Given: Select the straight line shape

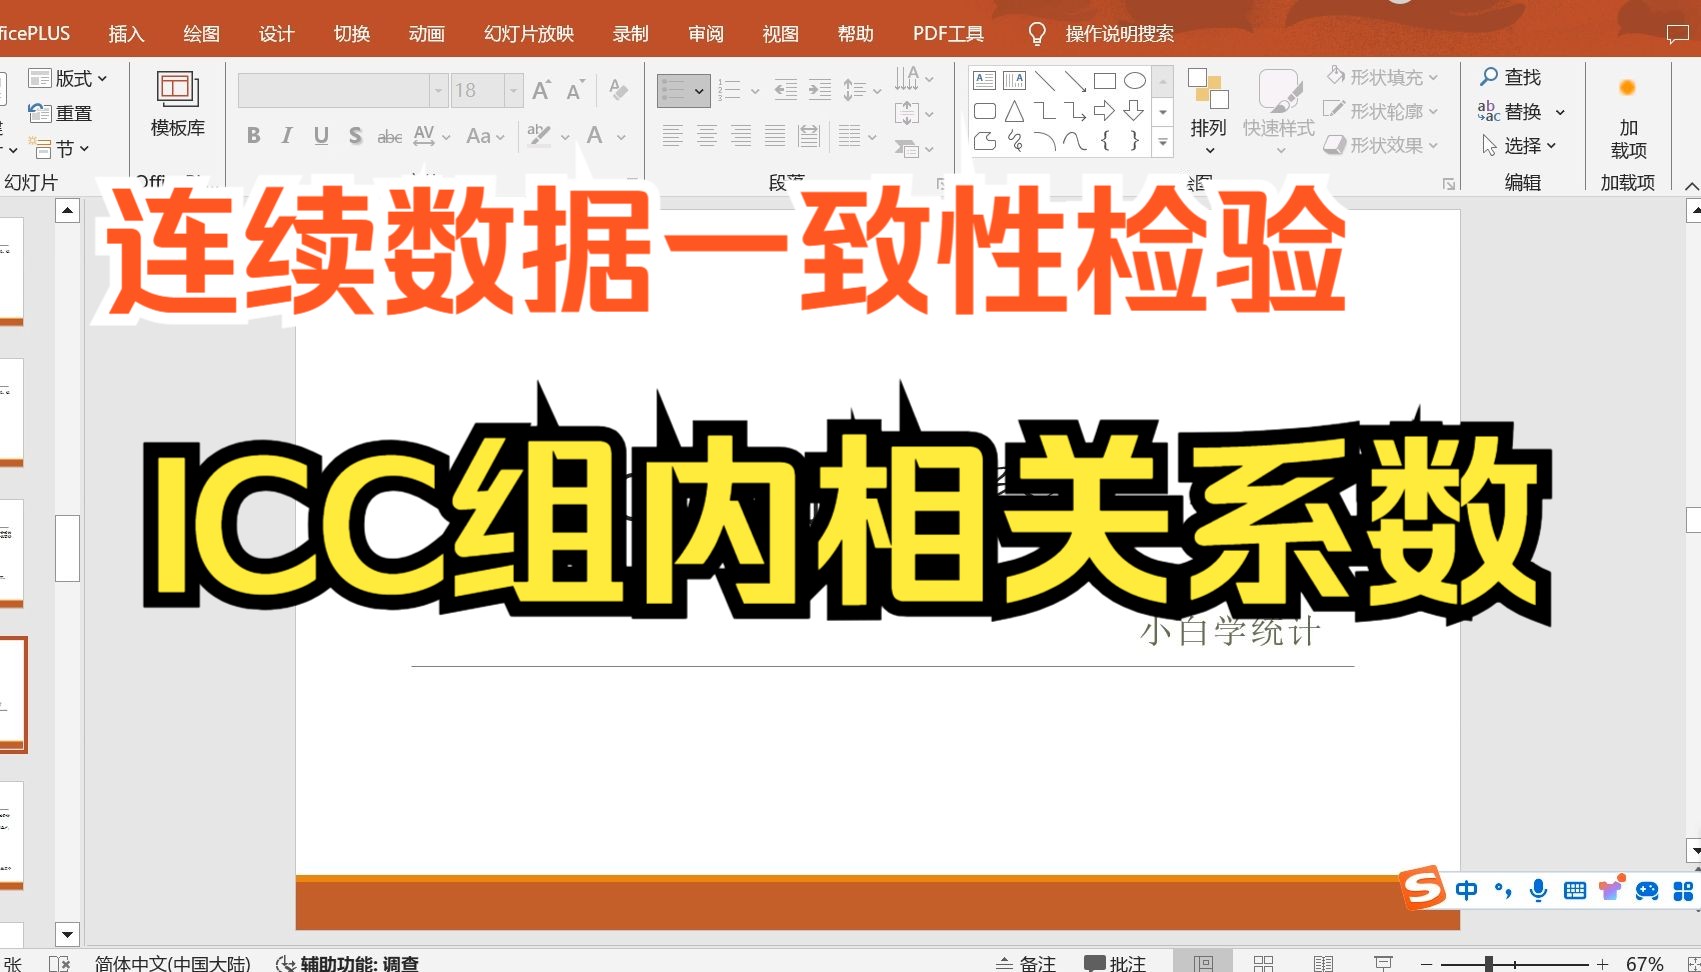Looking at the screenshot, I should click(x=1045, y=80).
